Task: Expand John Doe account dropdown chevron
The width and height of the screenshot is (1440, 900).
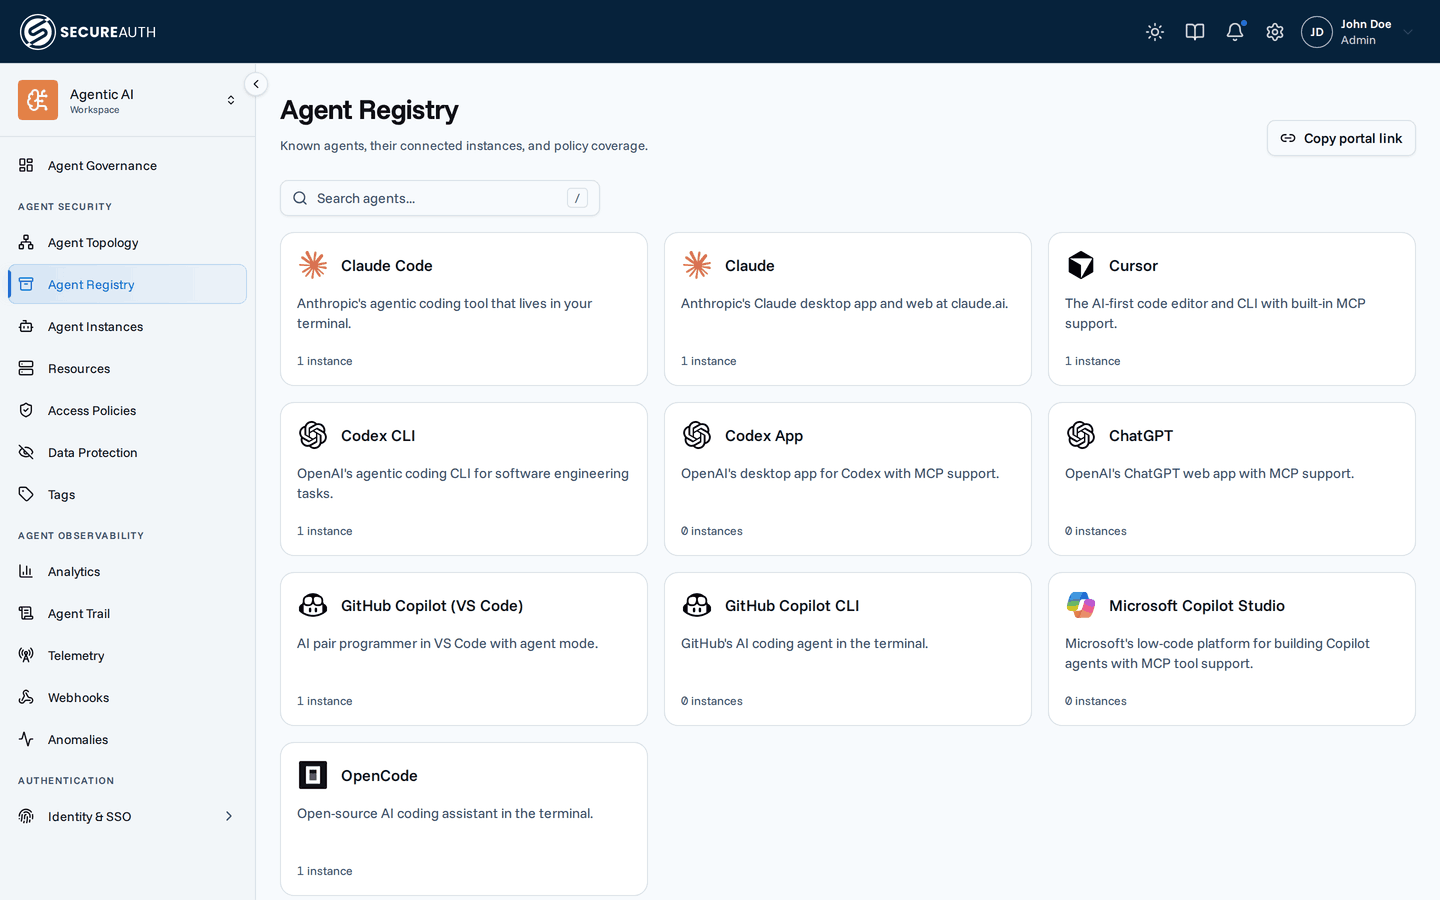Action: tap(1408, 32)
